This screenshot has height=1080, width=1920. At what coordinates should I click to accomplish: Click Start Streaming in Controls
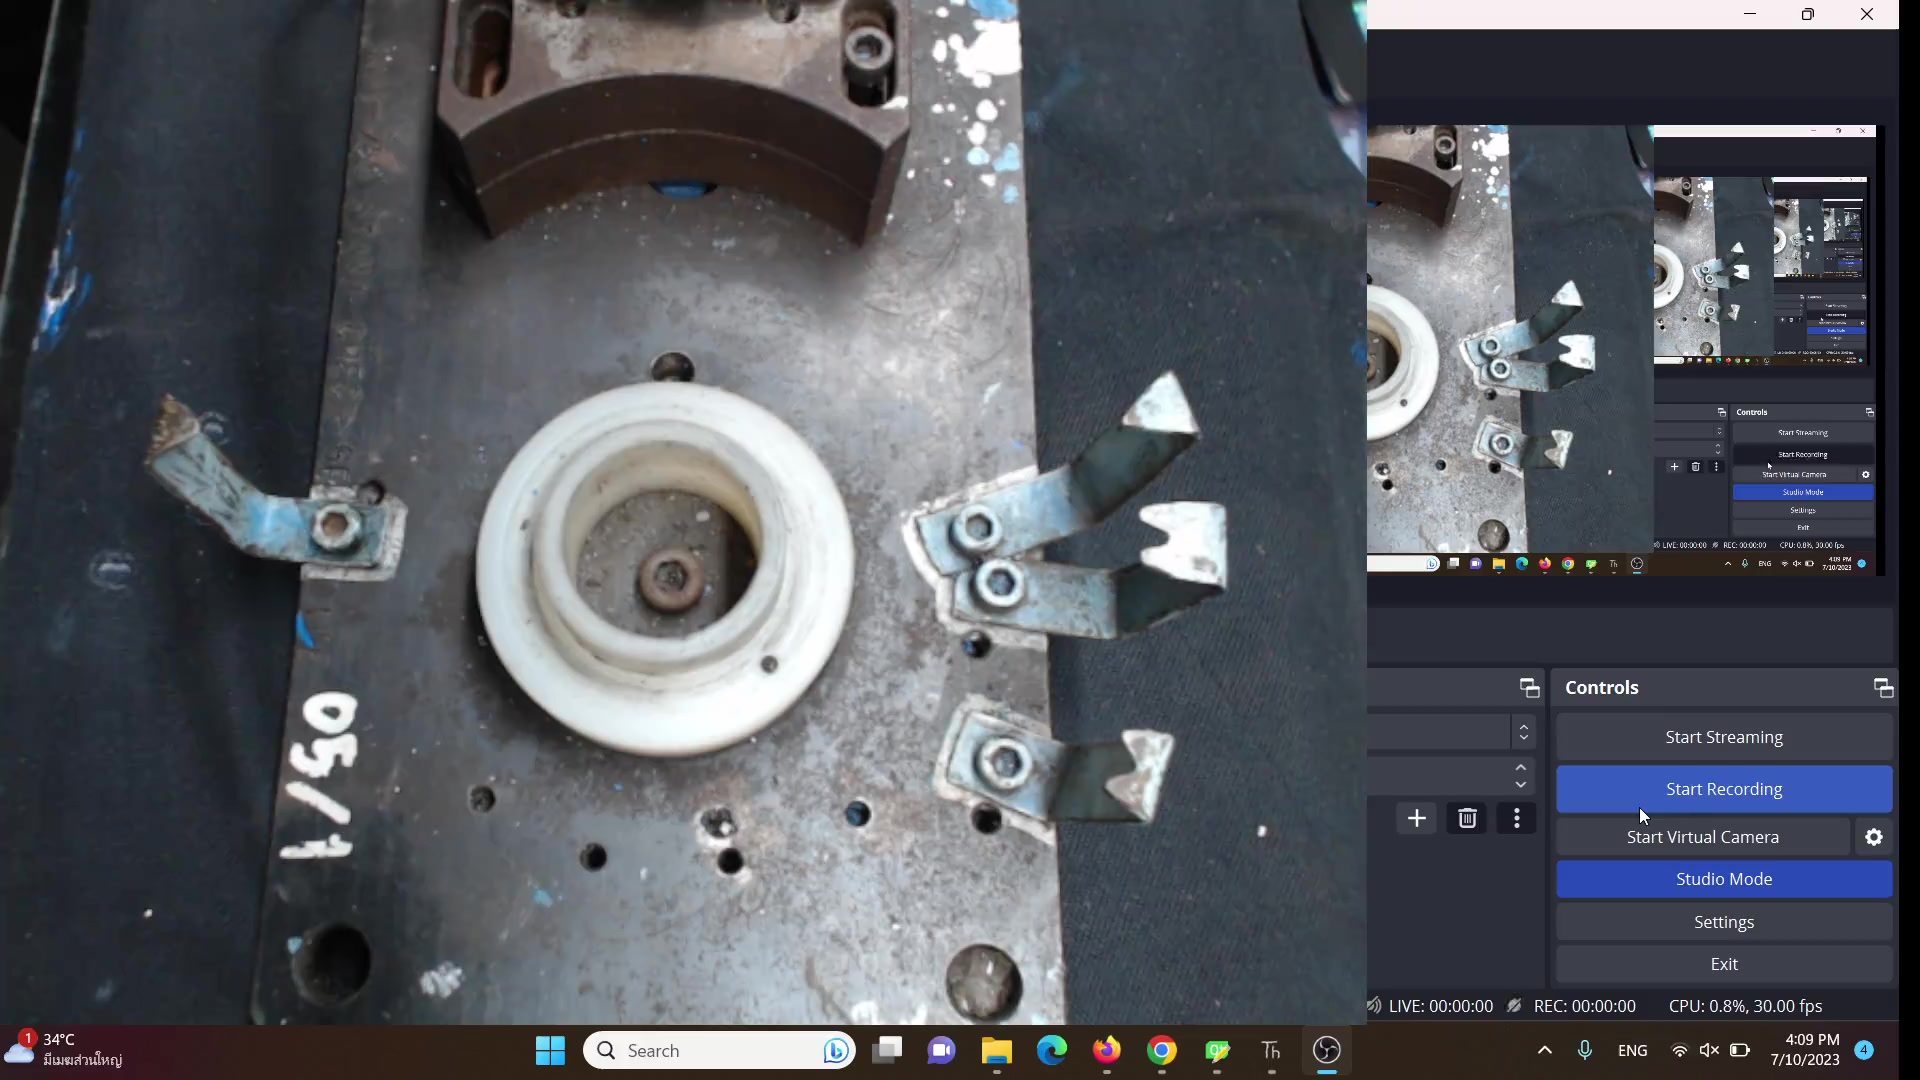[1723, 737]
